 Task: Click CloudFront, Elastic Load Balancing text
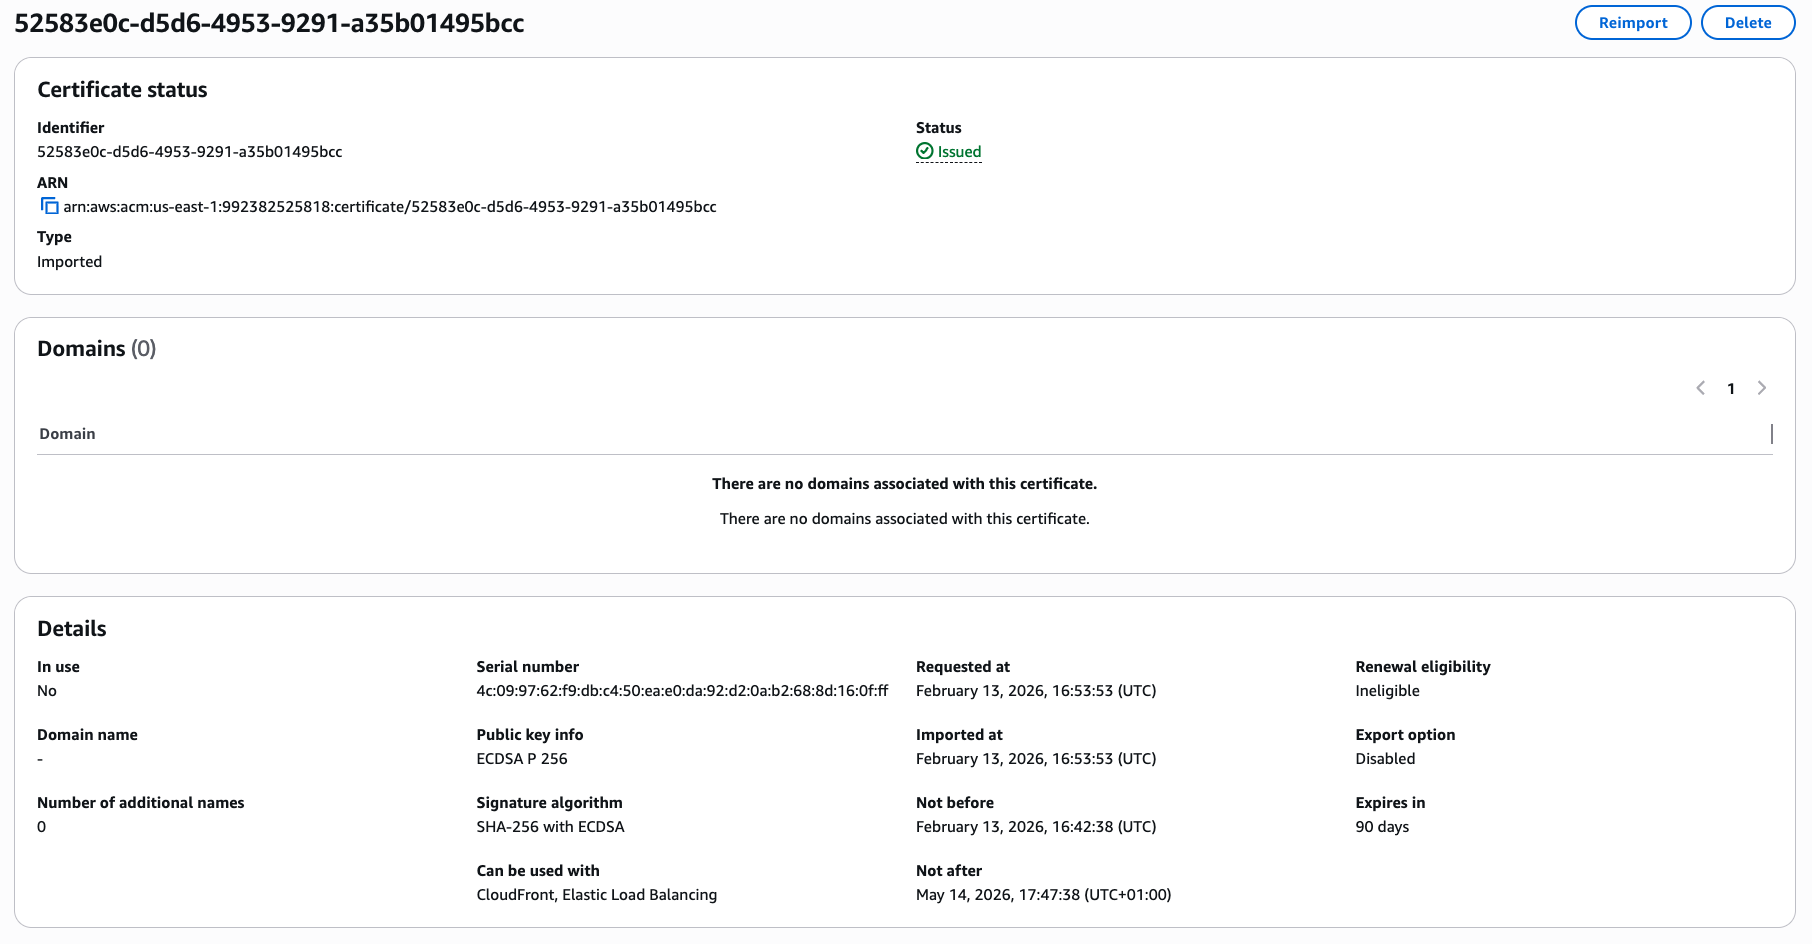(x=596, y=895)
